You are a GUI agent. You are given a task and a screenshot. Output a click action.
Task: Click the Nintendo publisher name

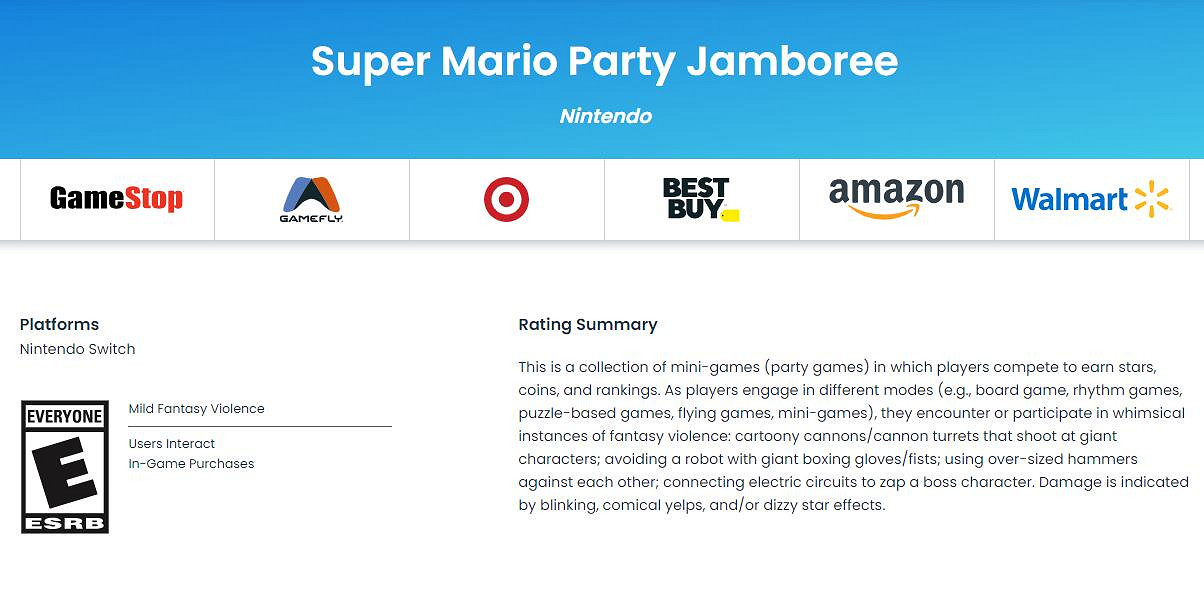[605, 116]
